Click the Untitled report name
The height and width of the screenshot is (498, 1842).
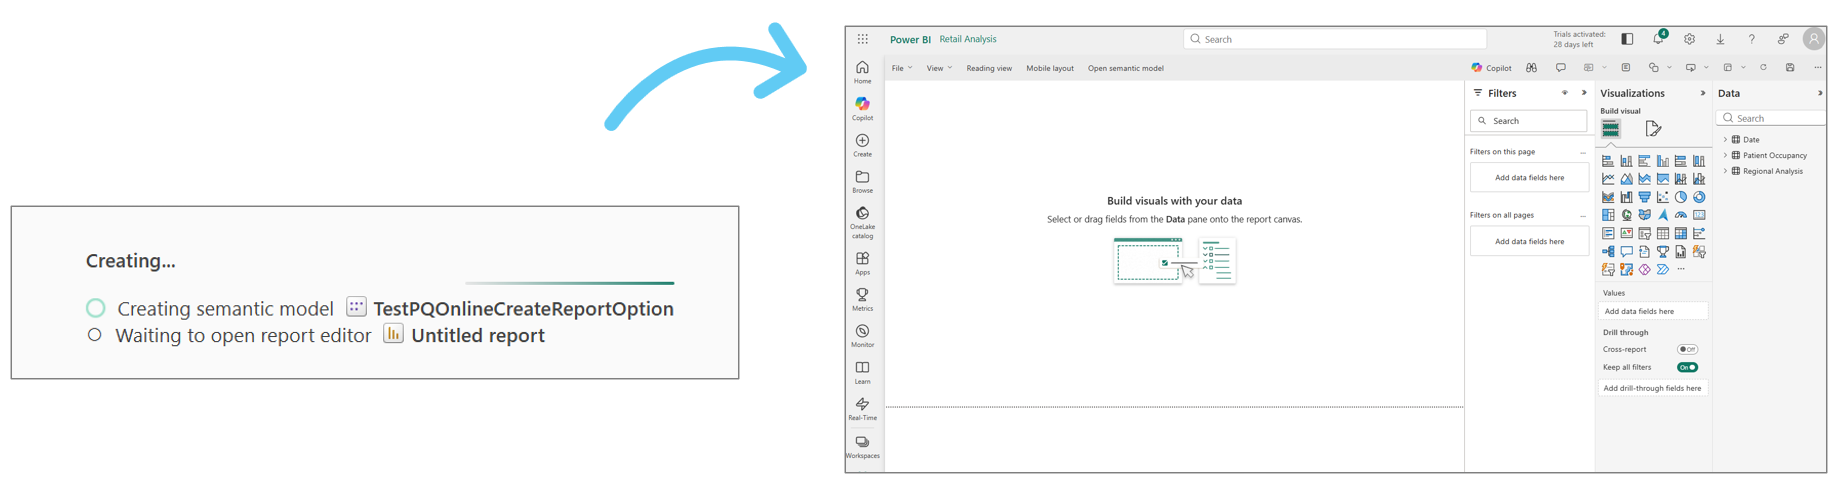(478, 335)
